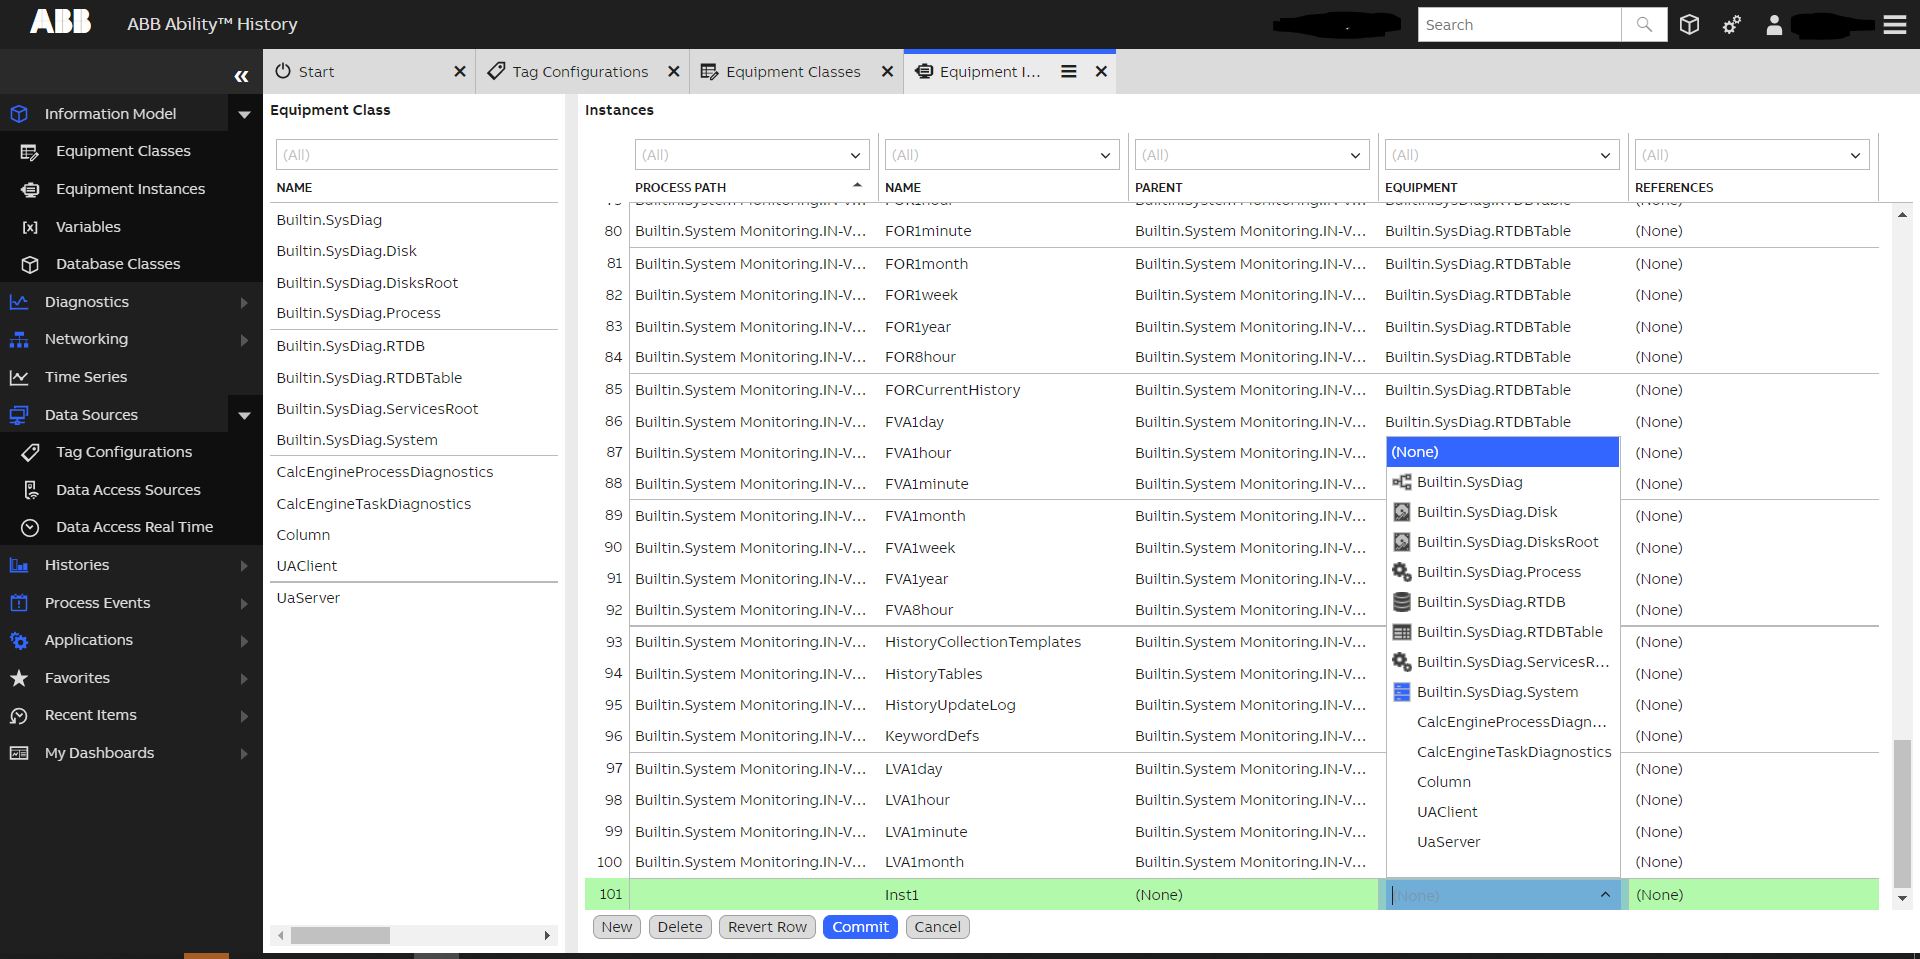Click the Equipment Classes sidebar icon
Viewport: 1920px width, 959px height.
(30, 152)
